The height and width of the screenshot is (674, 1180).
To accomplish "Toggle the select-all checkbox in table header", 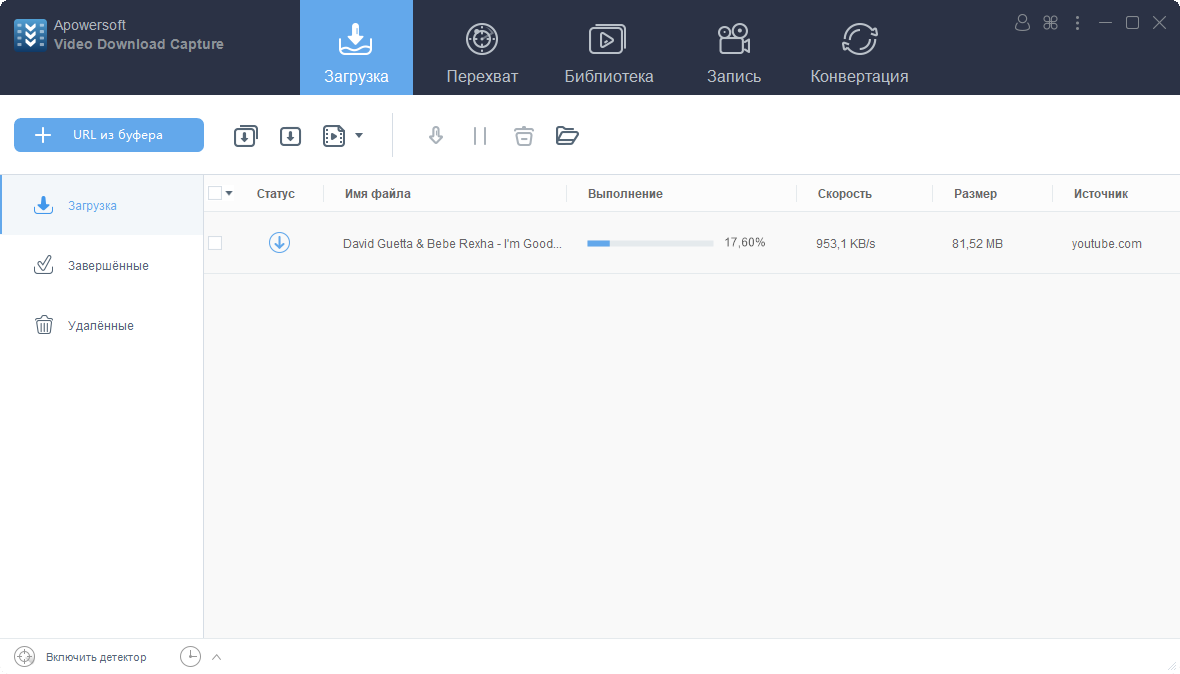I will (x=215, y=192).
